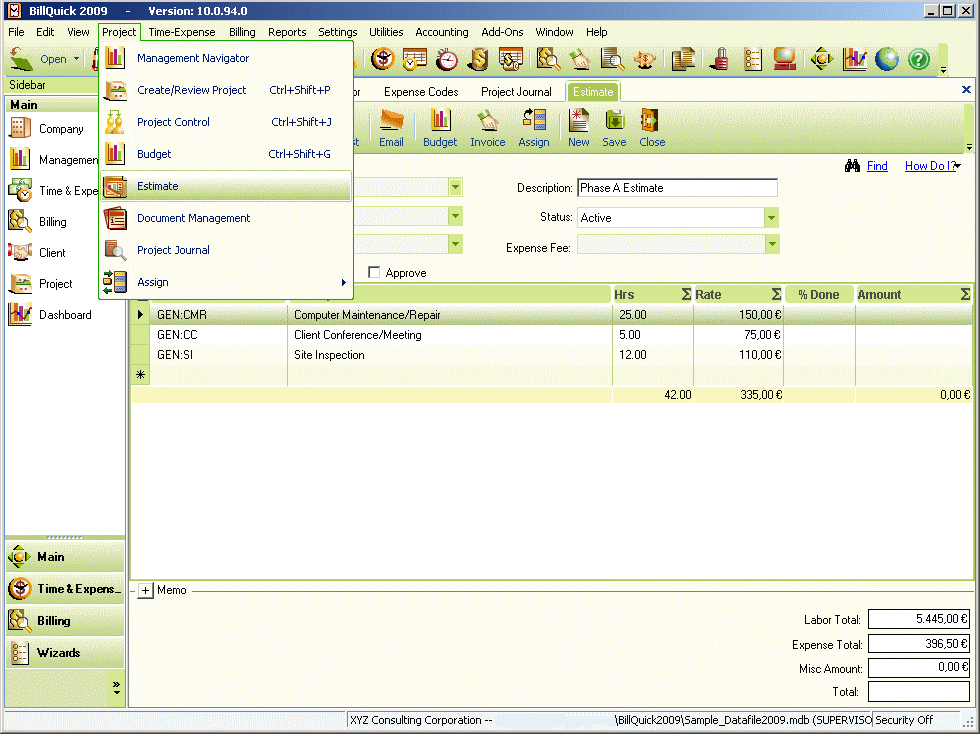The width and height of the screenshot is (980, 734).
Task: Open the Status dropdown showing Active
Action: (771, 218)
